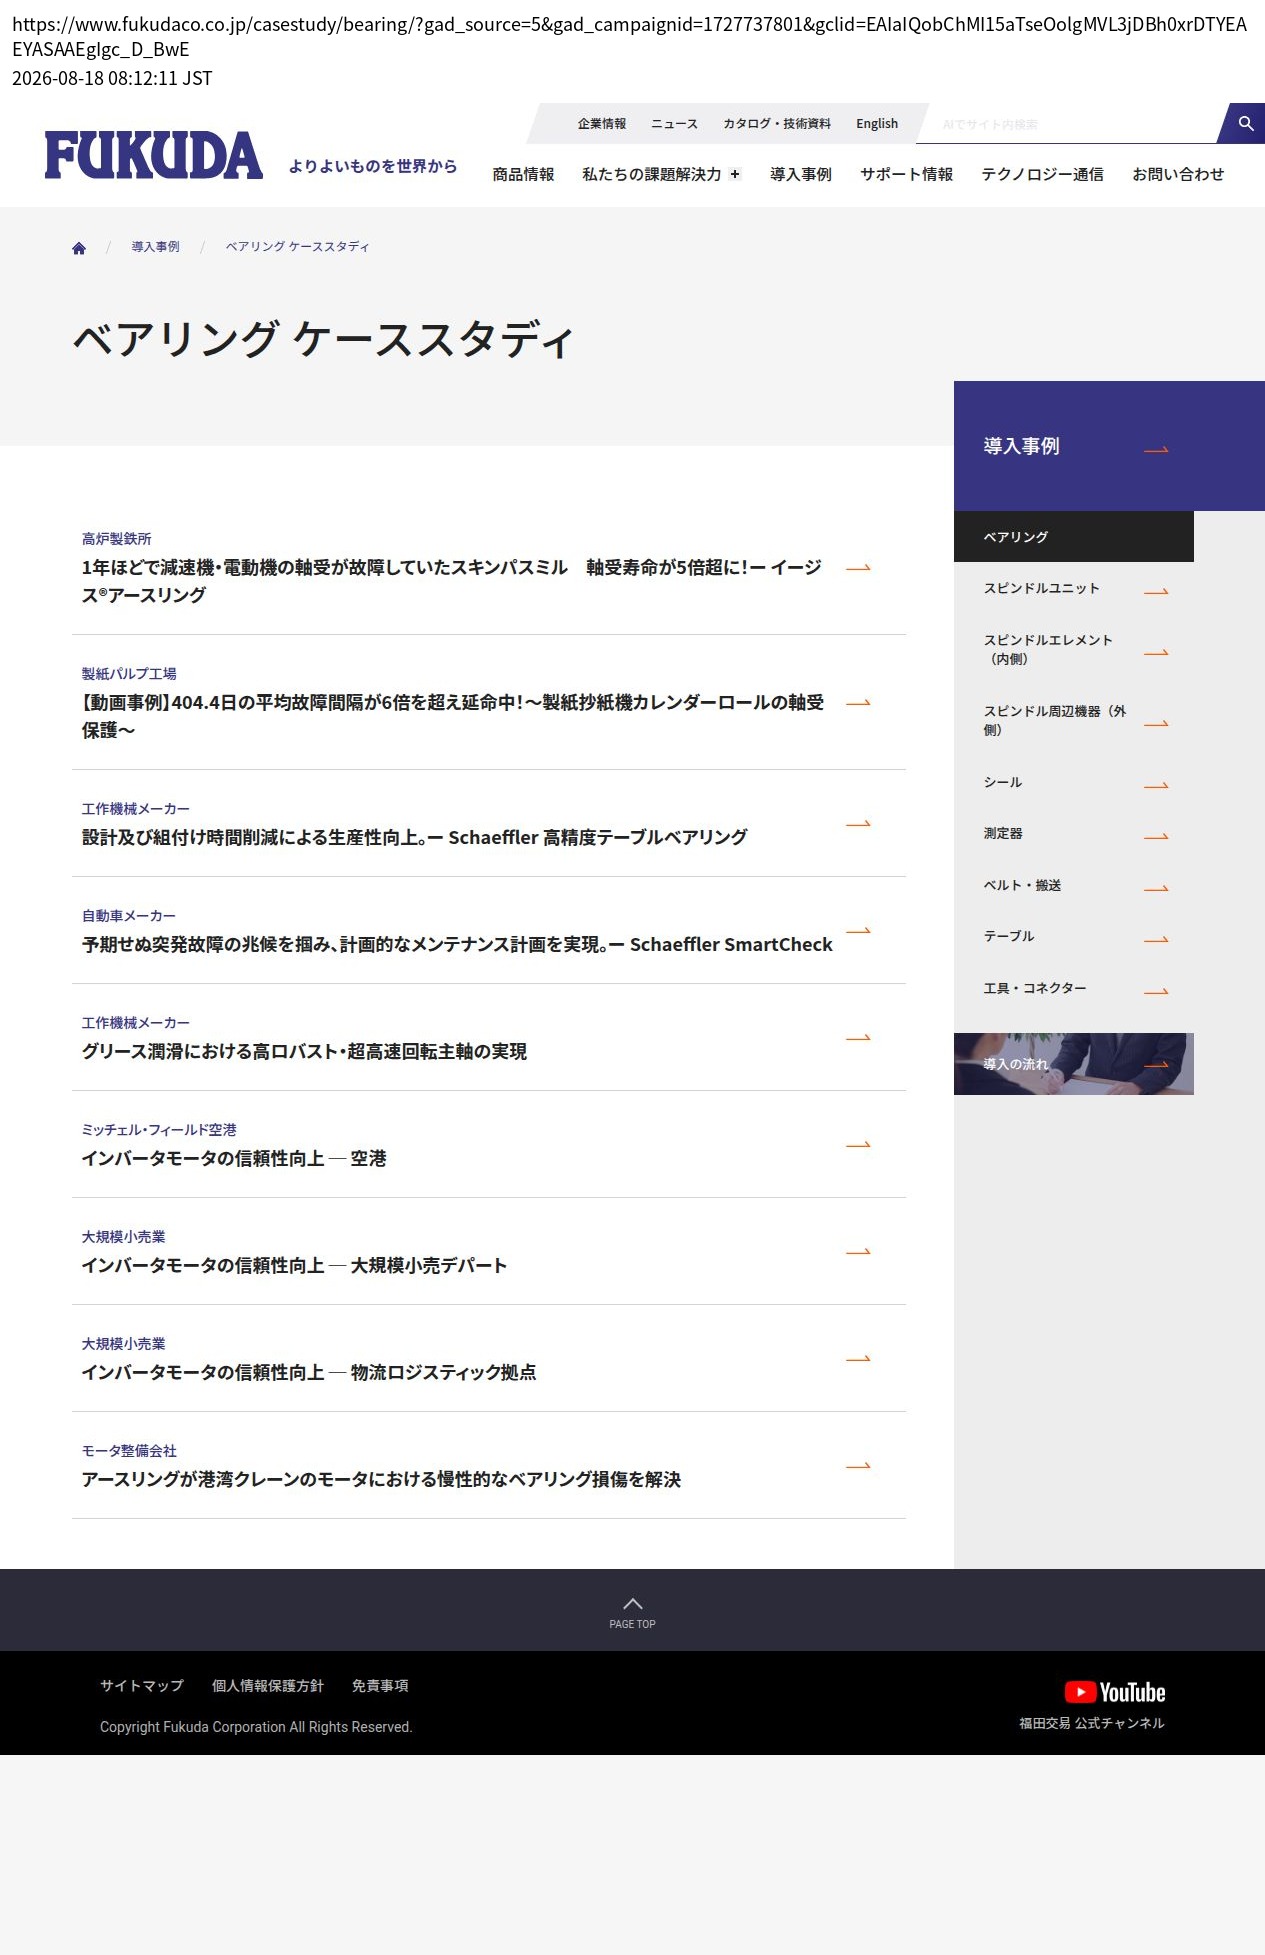Open the グリース潤滑における高ロバスト article title

(x=304, y=1051)
